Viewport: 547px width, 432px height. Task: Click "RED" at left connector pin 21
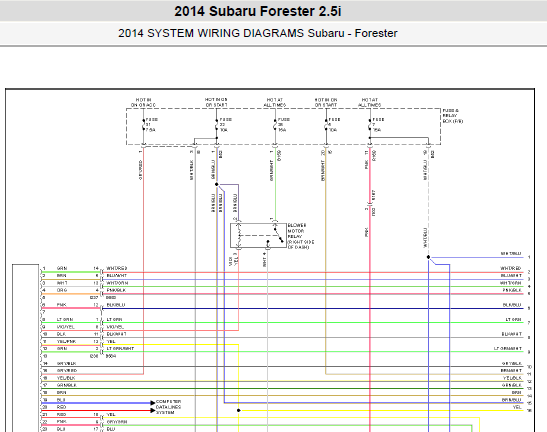(x=61, y=415)
